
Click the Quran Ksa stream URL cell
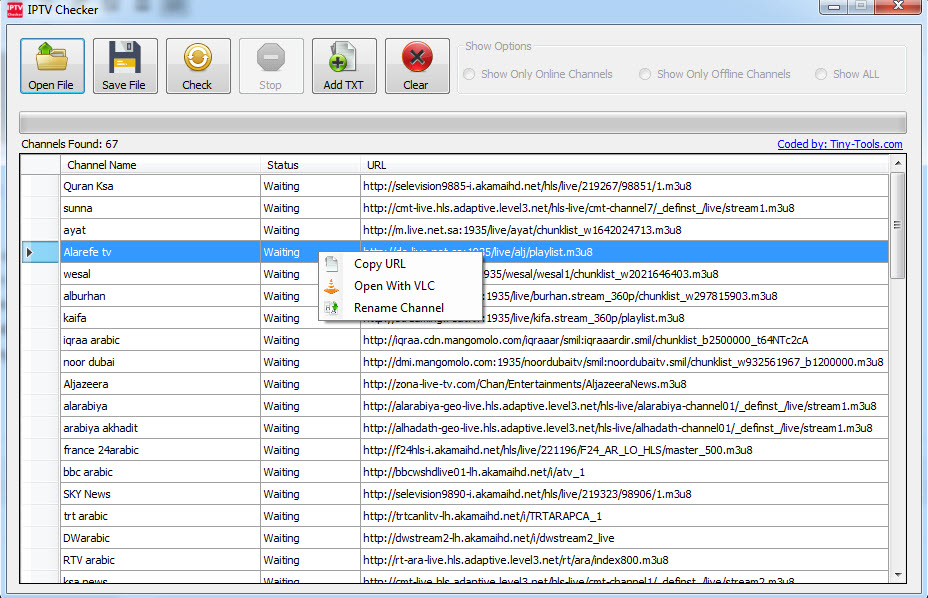pyautogui.click(x=624, y=186)
